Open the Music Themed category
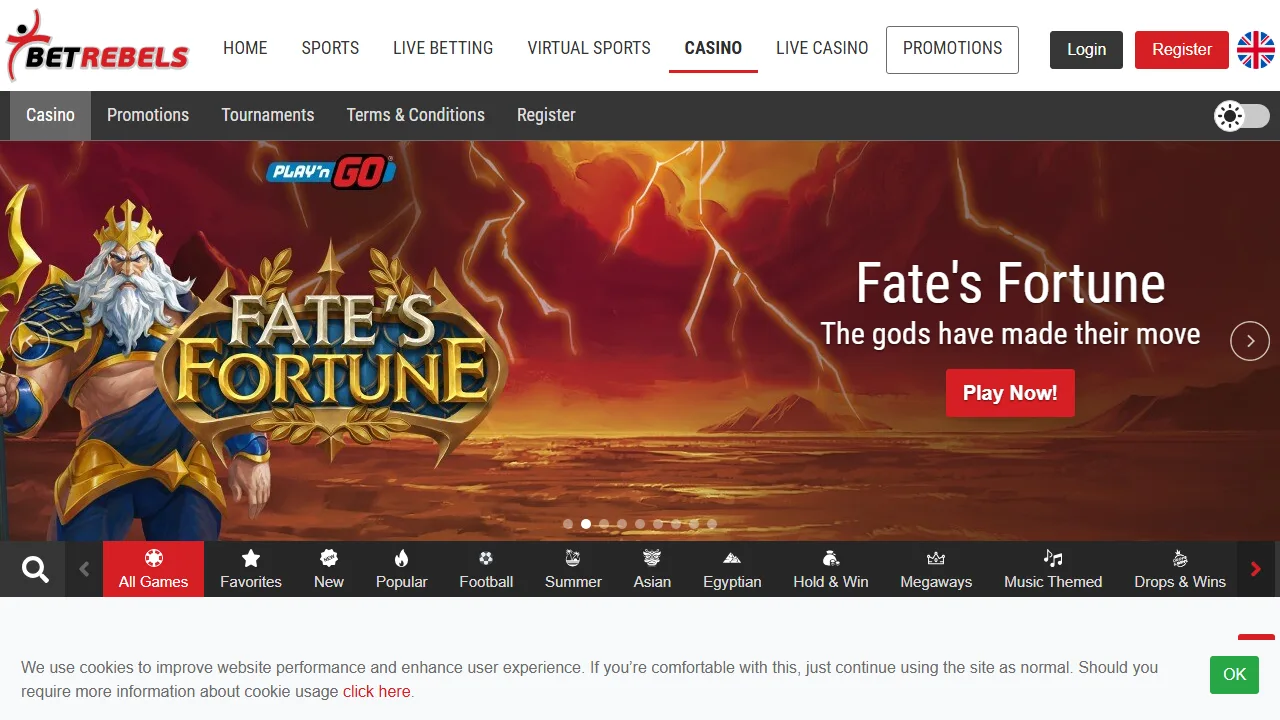The width and height of the screenshot is (1280, 720). [1053, 569]
